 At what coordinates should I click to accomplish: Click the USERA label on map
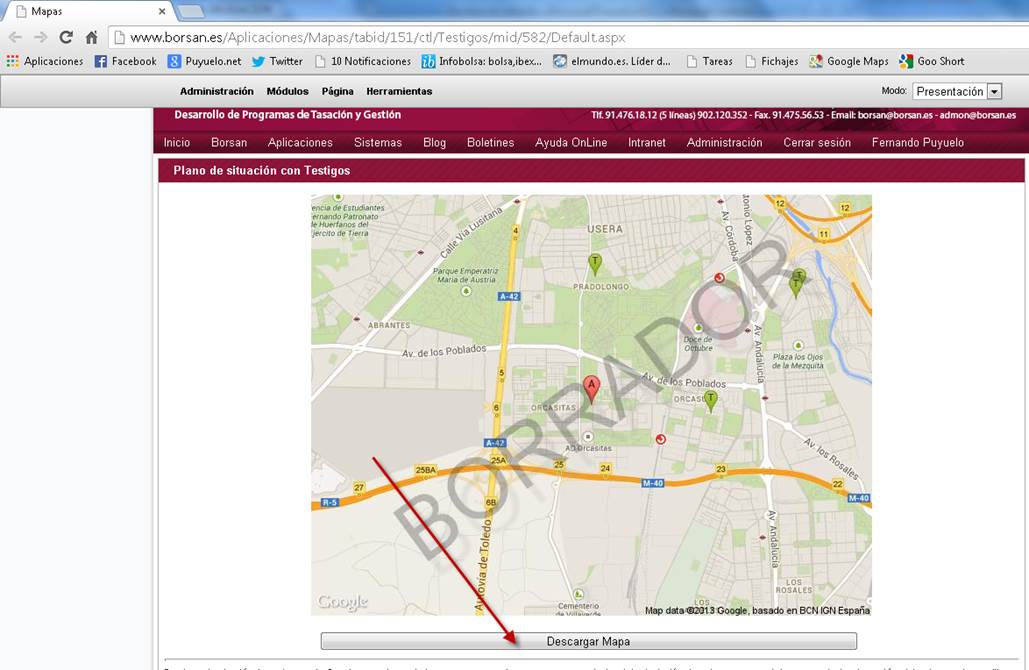(604, 229)
